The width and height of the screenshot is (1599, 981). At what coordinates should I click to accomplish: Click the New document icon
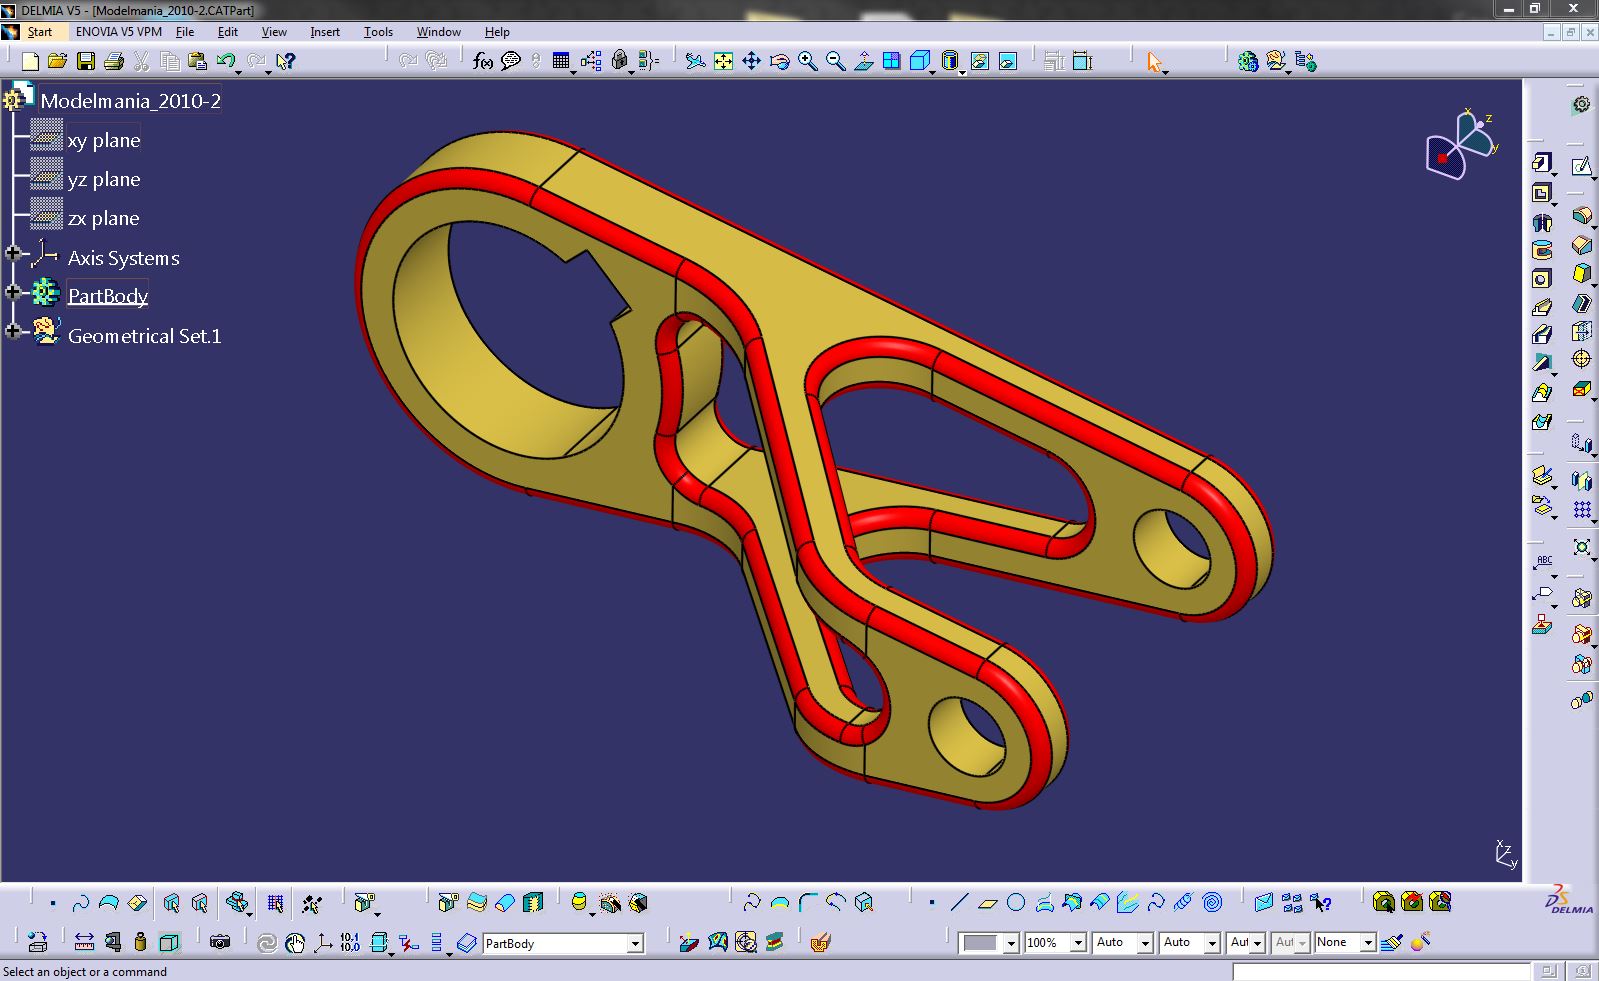pyautogui.click(x=30, y=61)
